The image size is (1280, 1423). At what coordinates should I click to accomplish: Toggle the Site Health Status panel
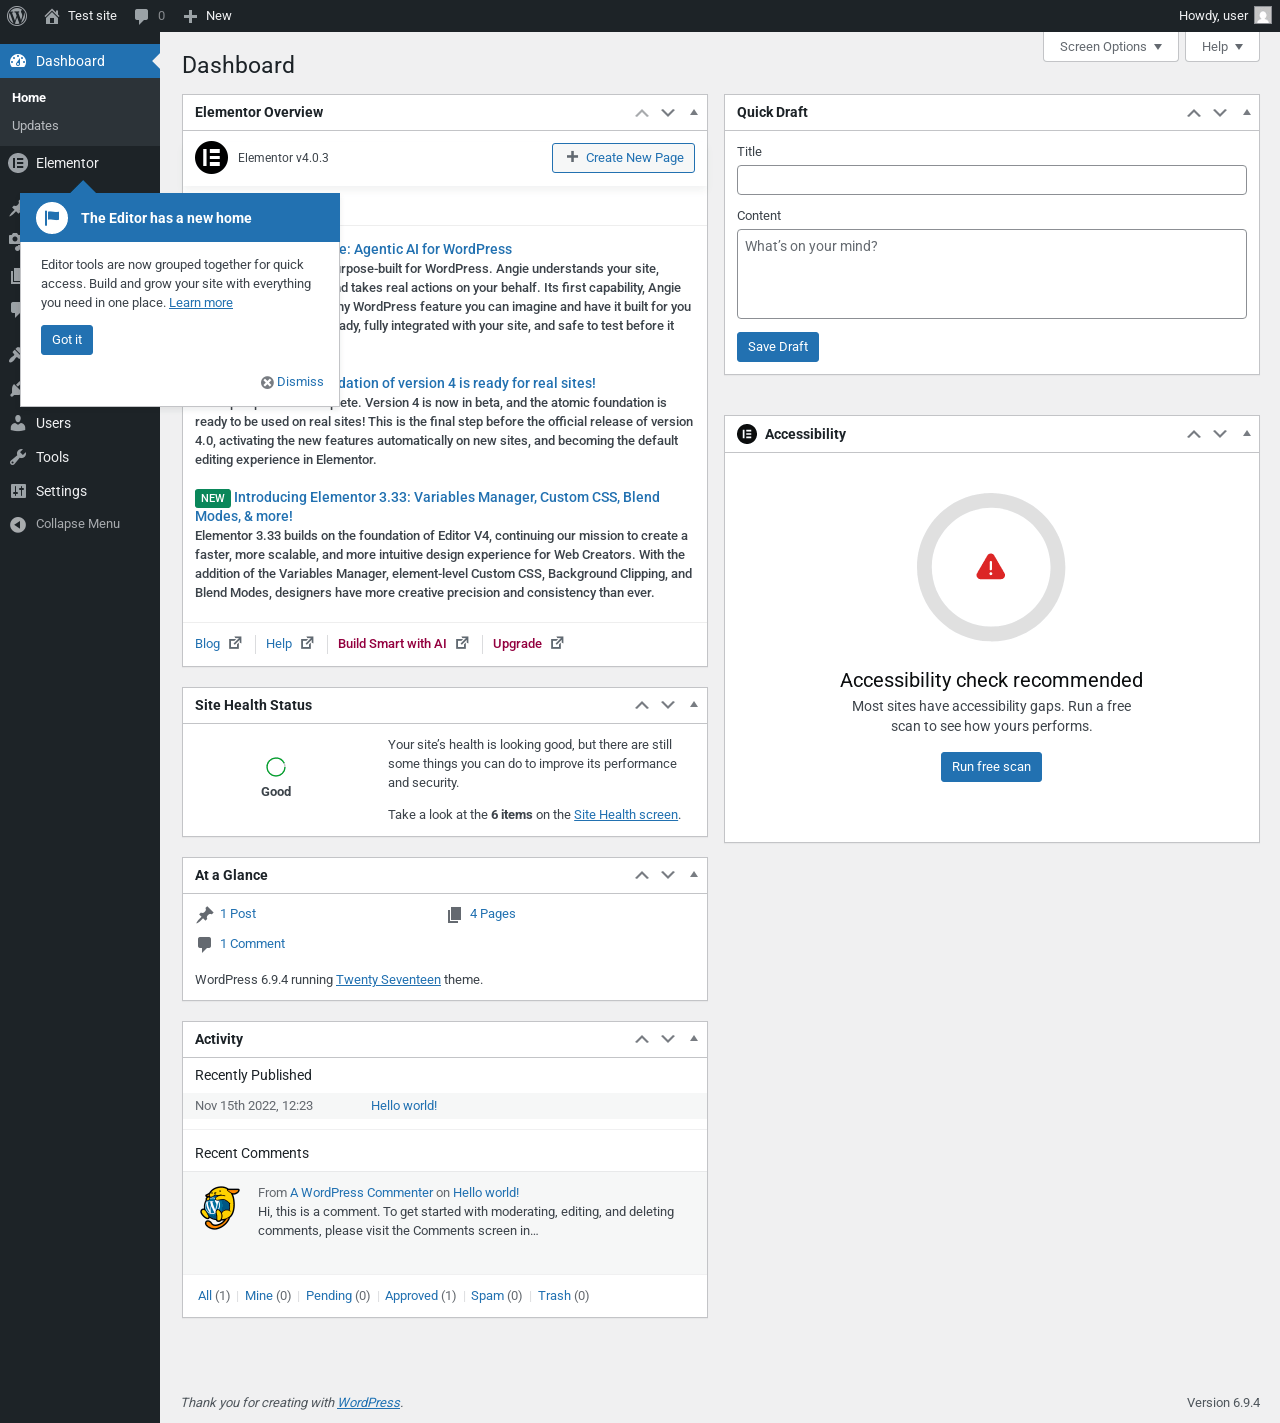(x=694, y=705)
